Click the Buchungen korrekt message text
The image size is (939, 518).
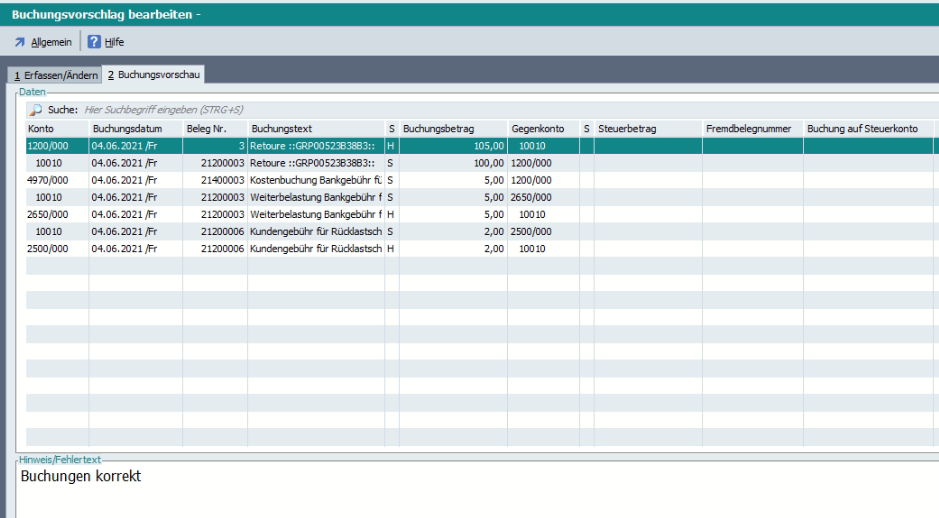(80, 477)
